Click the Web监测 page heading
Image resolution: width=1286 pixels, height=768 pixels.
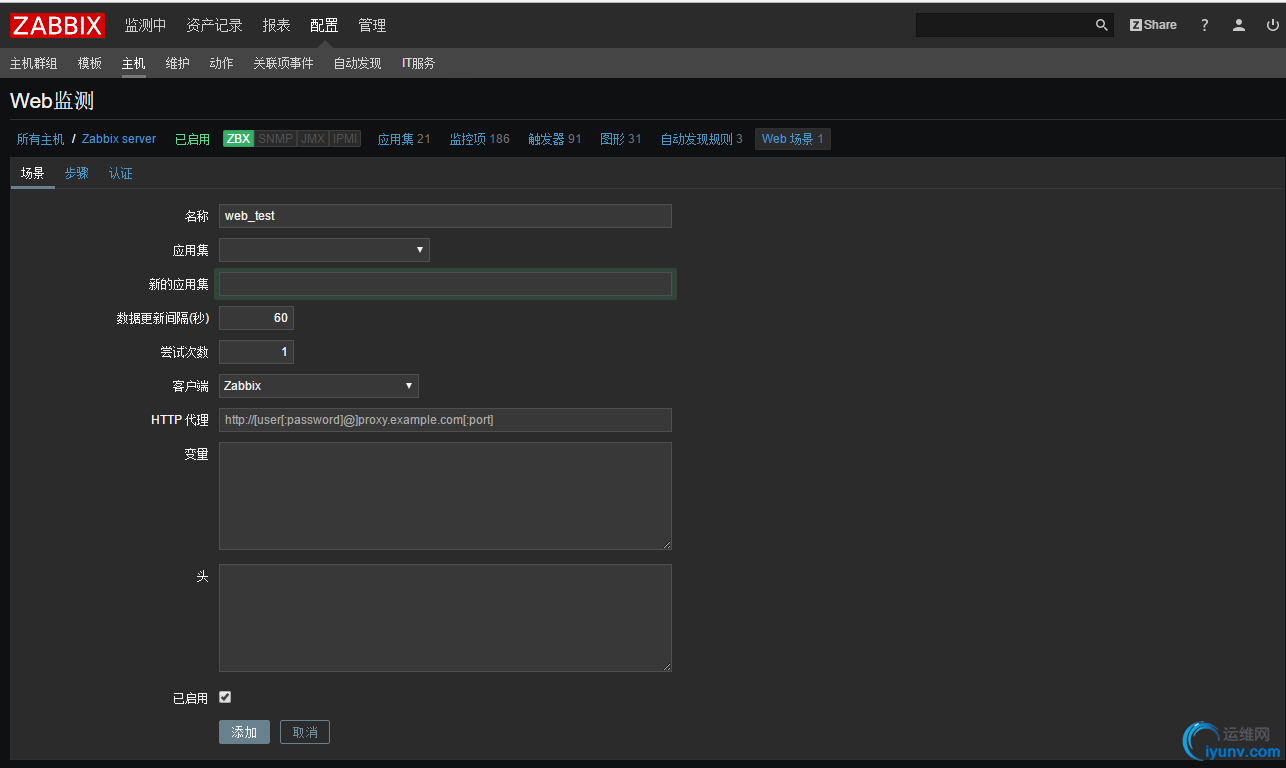[x=52, y=101]
